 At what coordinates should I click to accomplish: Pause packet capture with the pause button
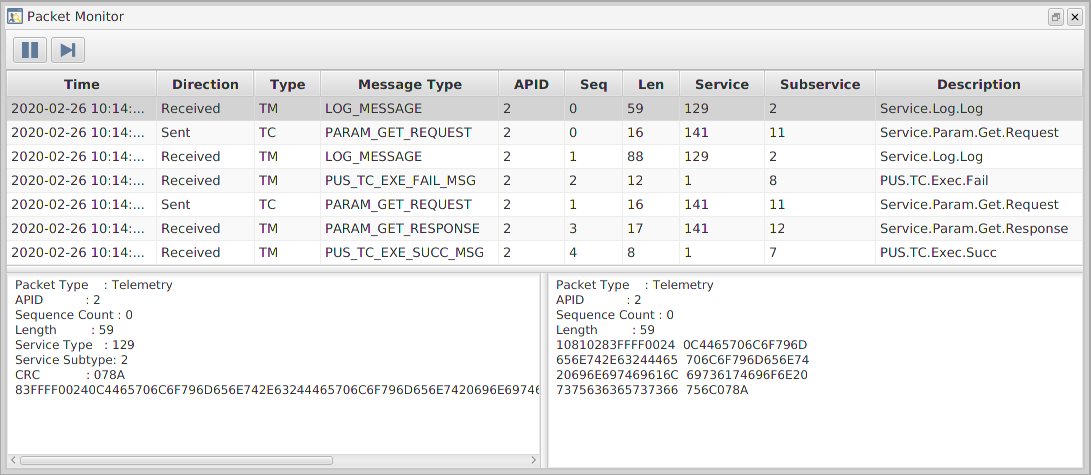click(x=30, y=50)
